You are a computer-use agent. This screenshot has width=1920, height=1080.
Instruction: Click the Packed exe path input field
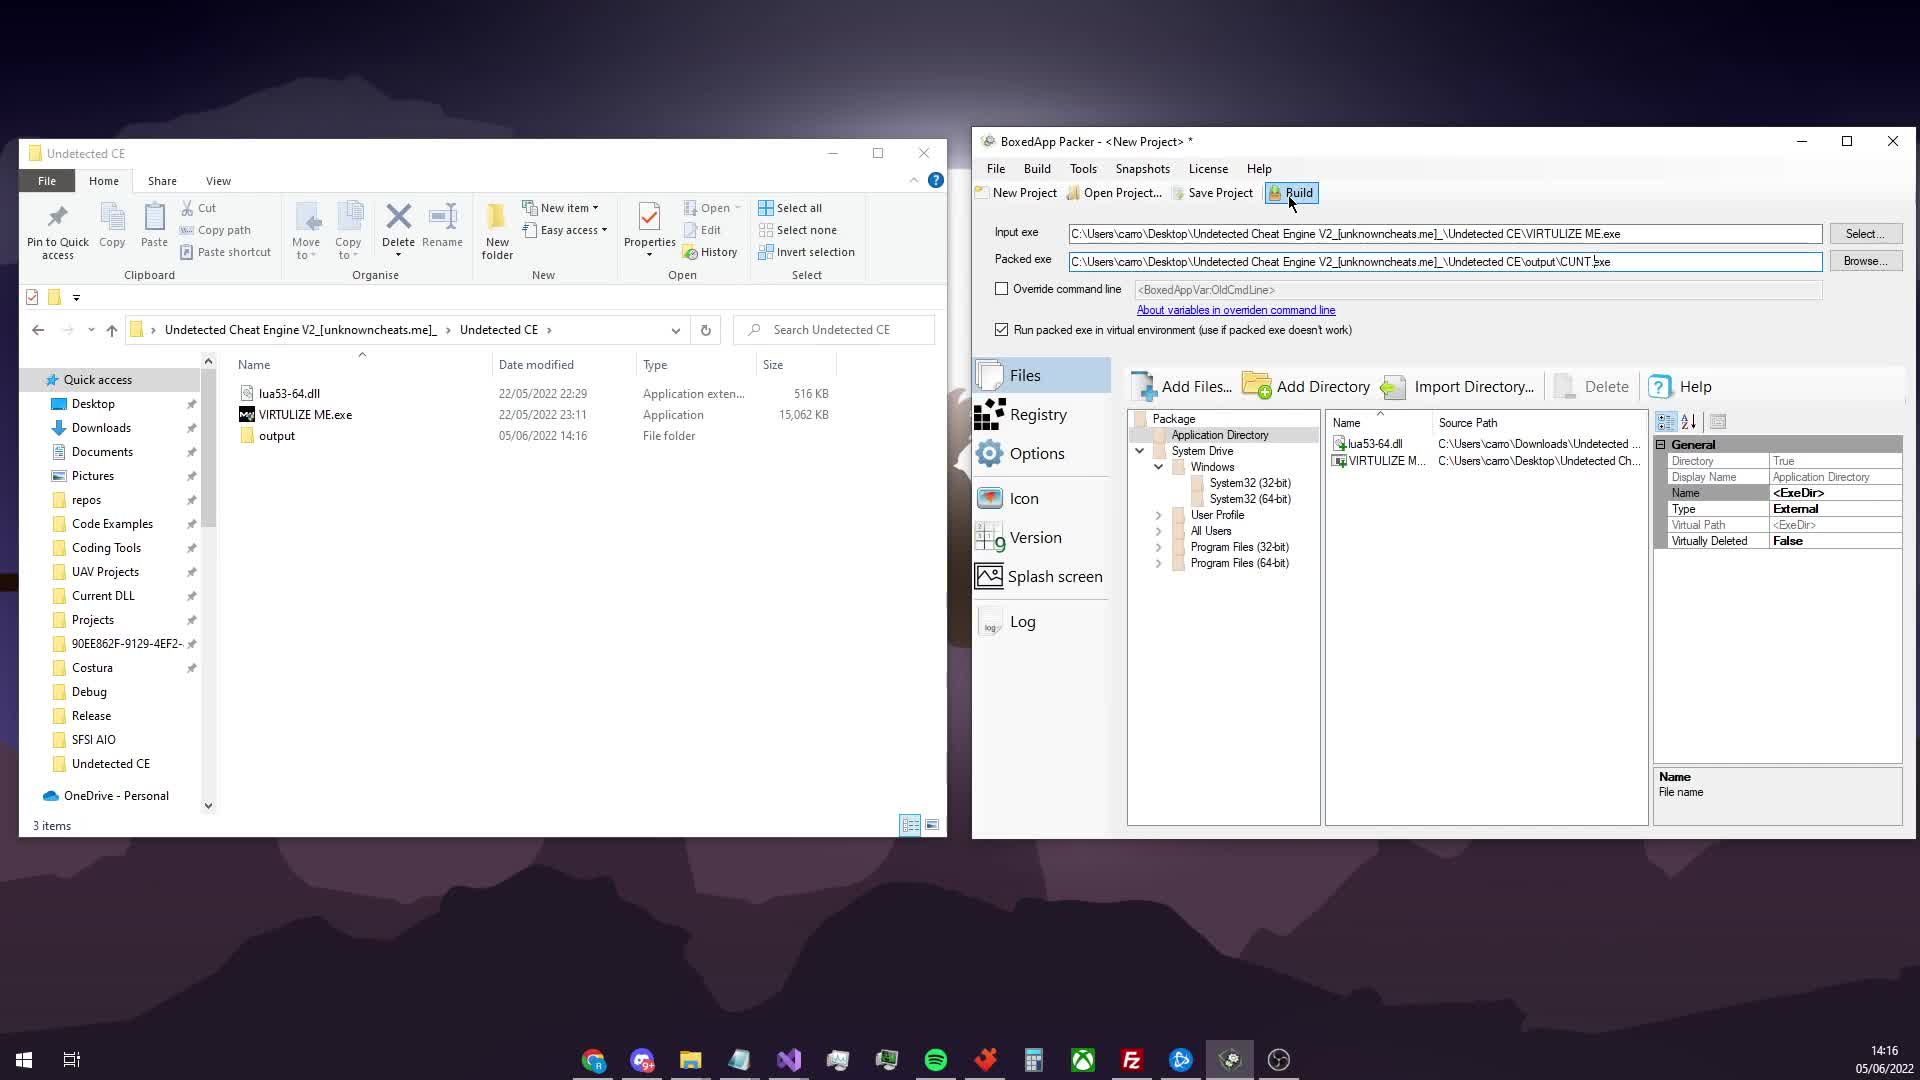coord(1444,262)
